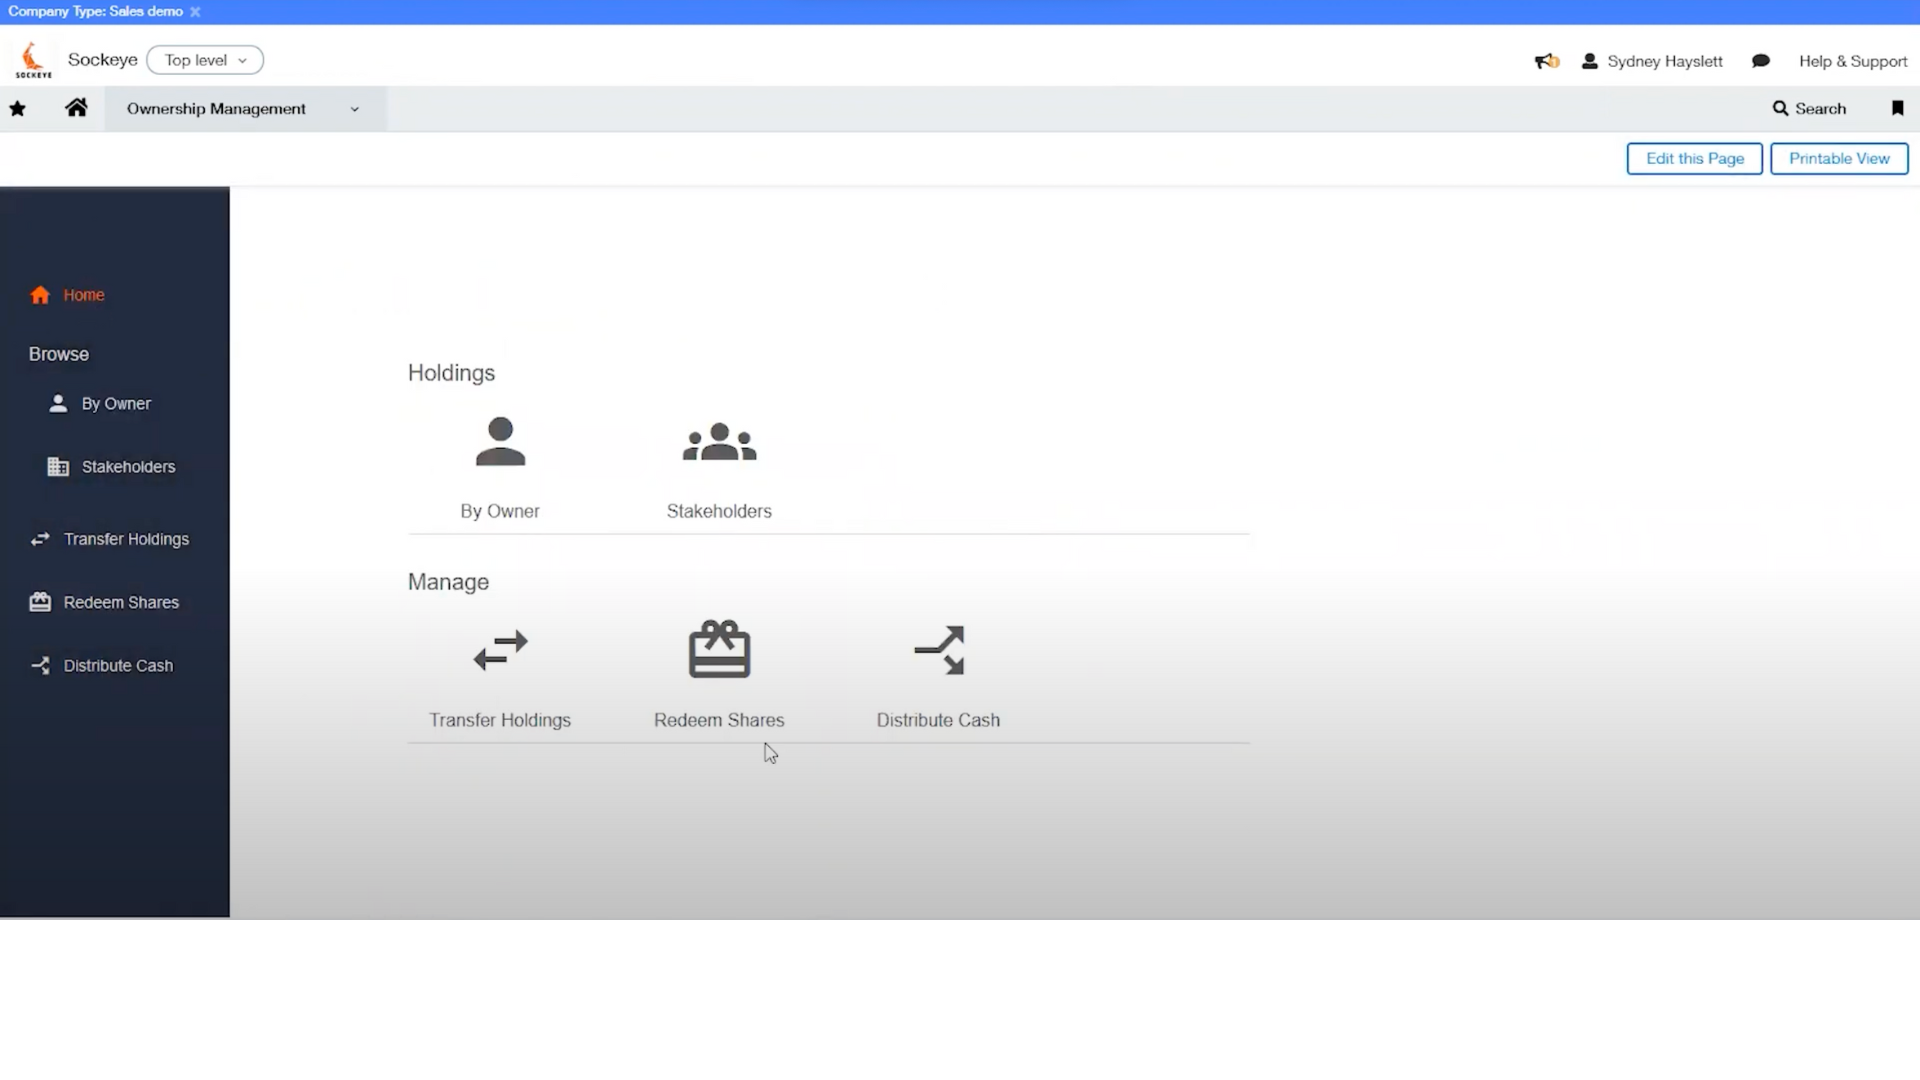Select the Transfer Holdings sidebar icon
The image size is (1920, 1080).
(x=40, y=538)
